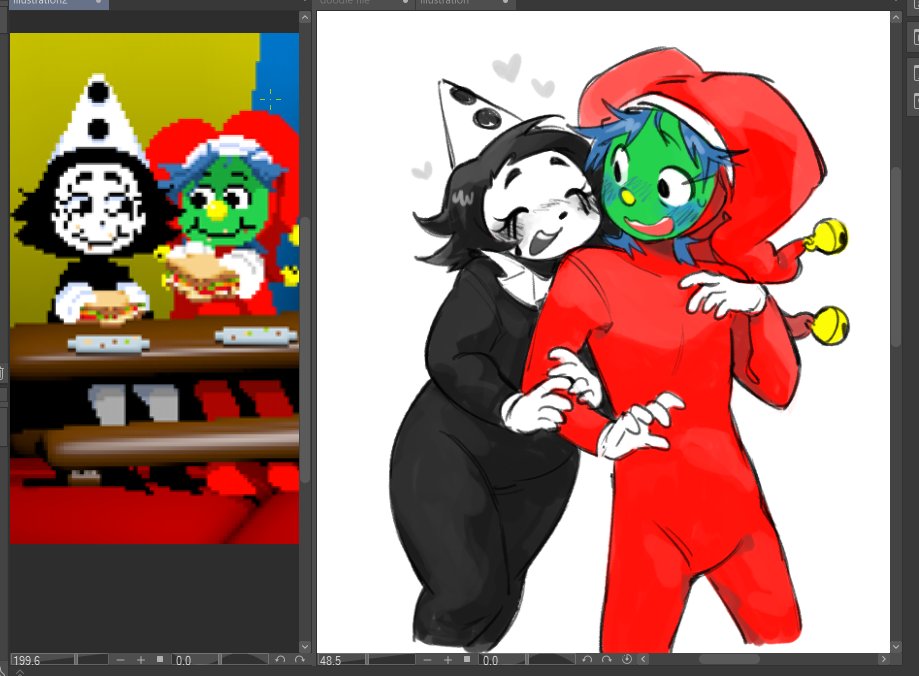Zoom in the right illustration canvas
The image size is (919, 676).
point(448,660)
